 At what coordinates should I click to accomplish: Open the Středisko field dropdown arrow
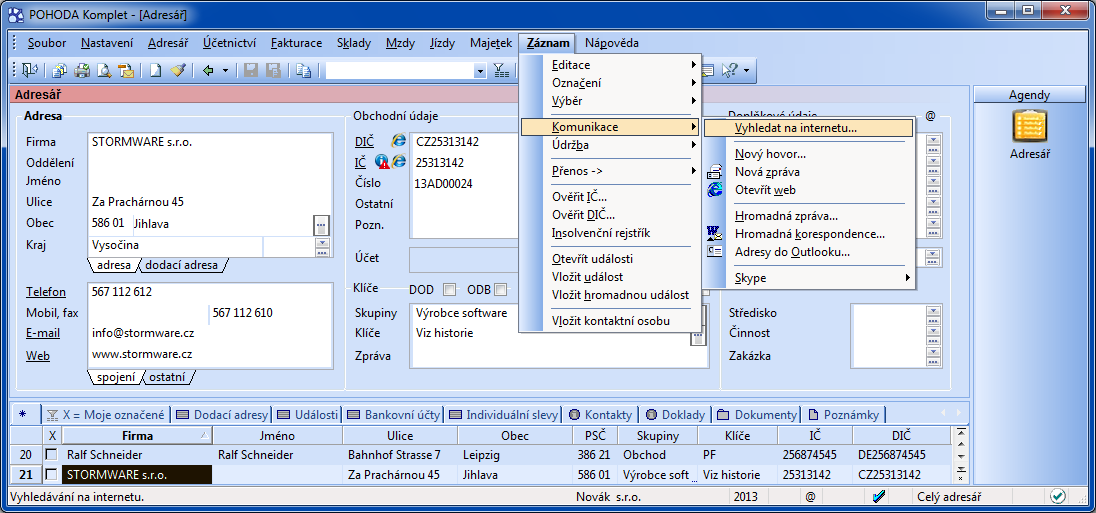tap(933, 312)
